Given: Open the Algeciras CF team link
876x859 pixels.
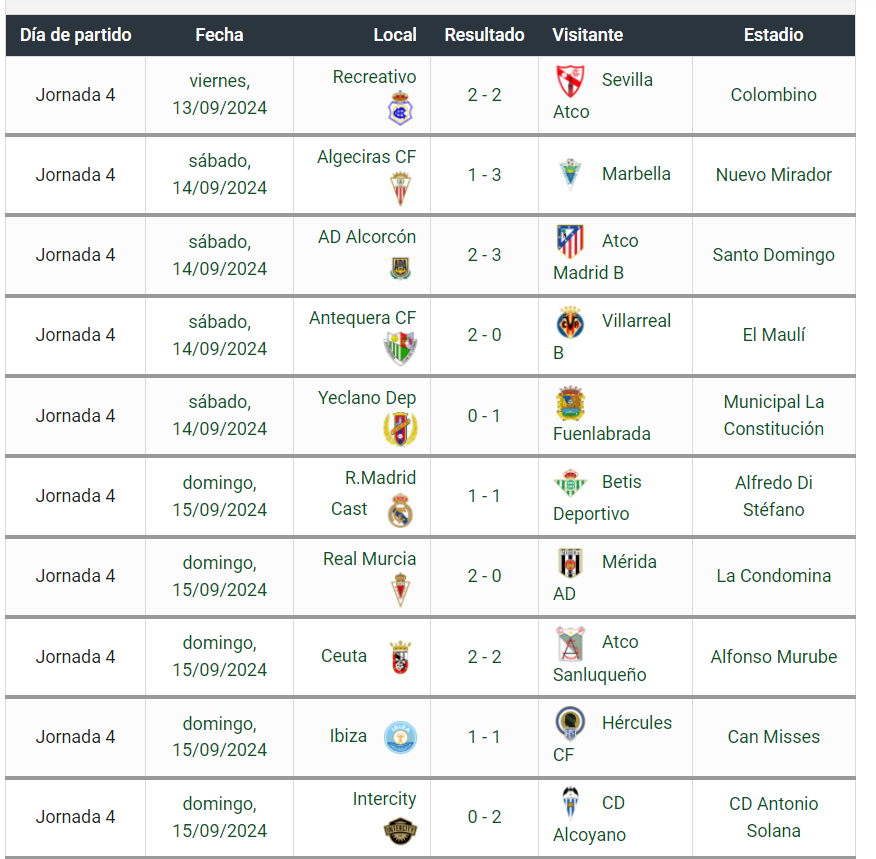Looking at the screenshot, I should click(x=366, y=157).
